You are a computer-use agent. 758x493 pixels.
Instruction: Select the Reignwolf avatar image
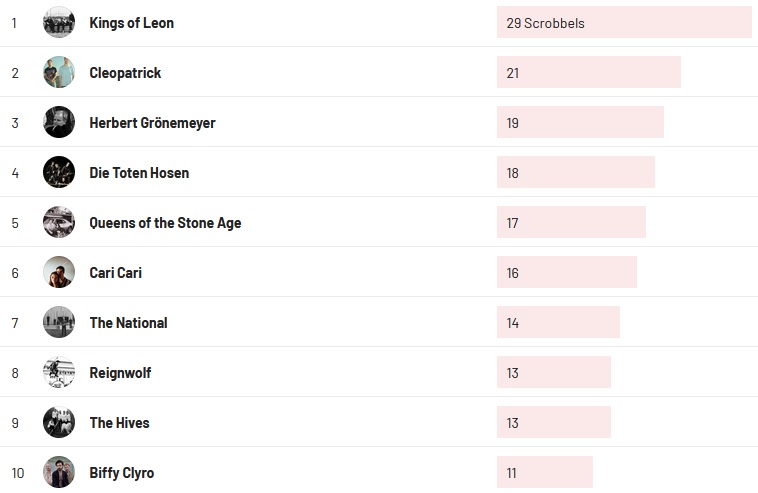59,372
